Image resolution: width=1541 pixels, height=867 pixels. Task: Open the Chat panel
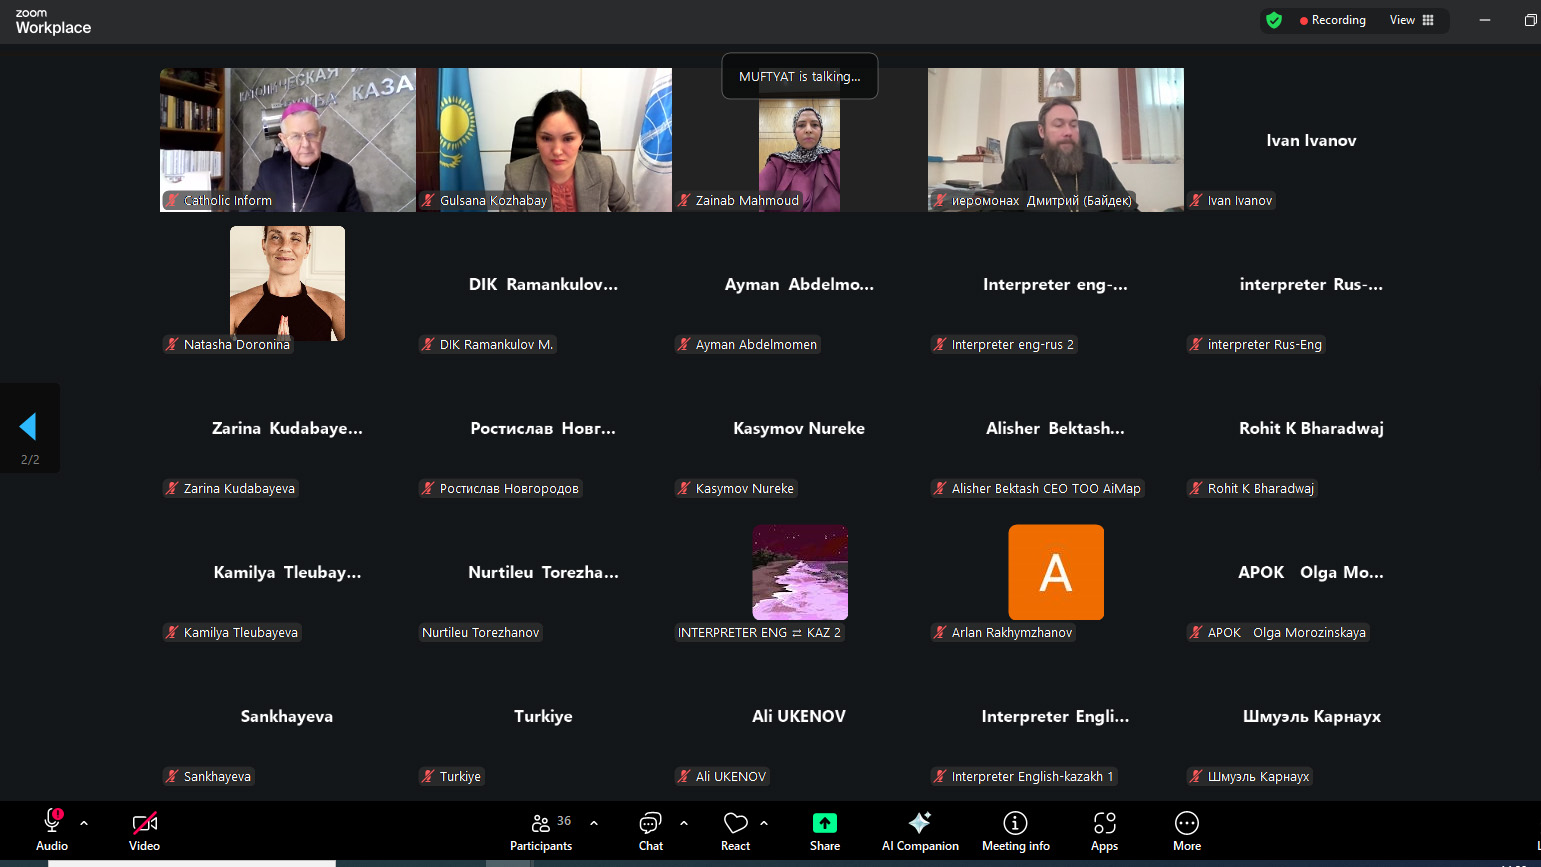click(651, 831)
